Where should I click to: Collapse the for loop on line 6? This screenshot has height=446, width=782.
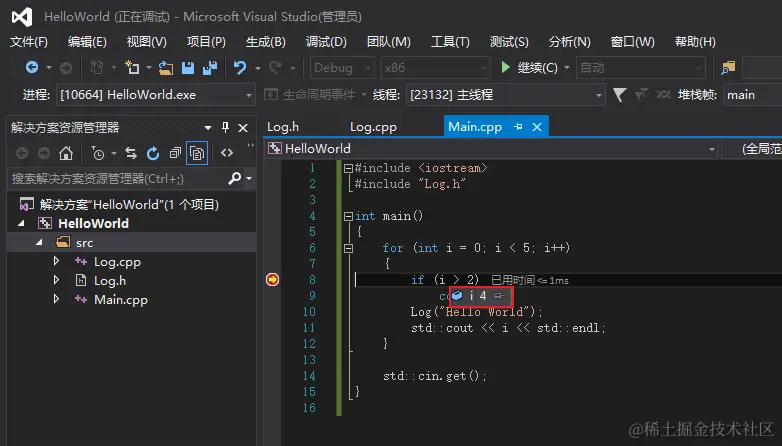[349, 248]
